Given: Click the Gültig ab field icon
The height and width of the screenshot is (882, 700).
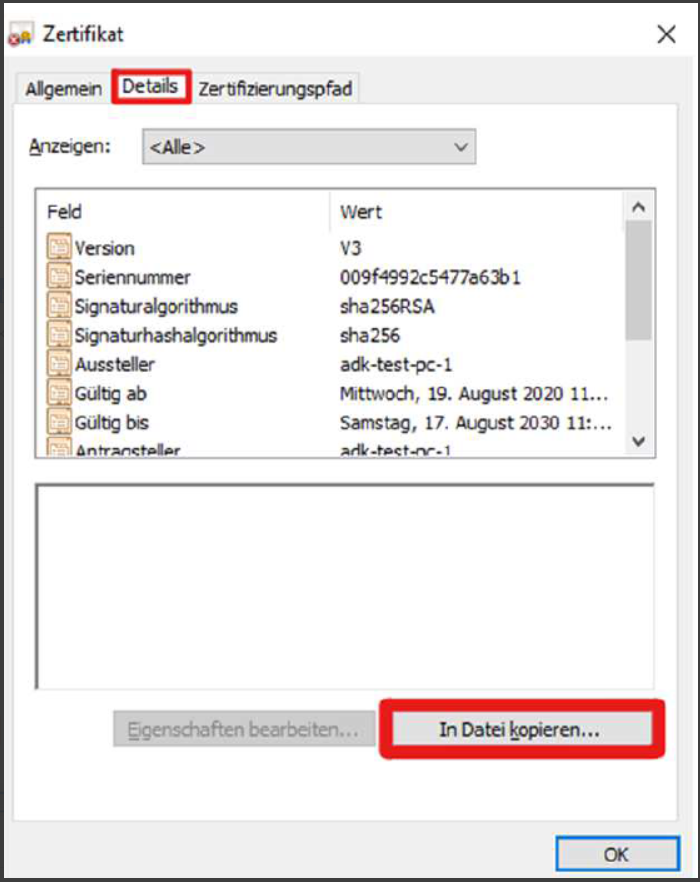Looking at the screenshot, I should 60,393.
